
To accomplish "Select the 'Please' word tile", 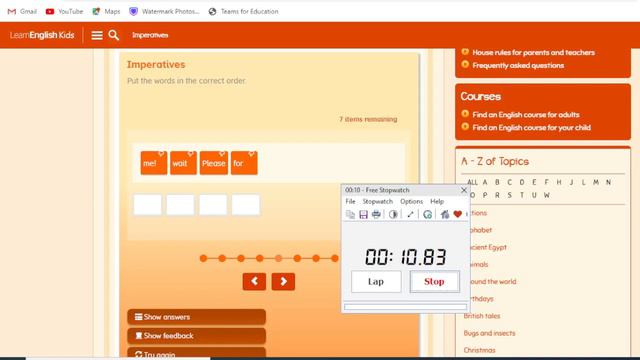I will (x=214, y=163).
